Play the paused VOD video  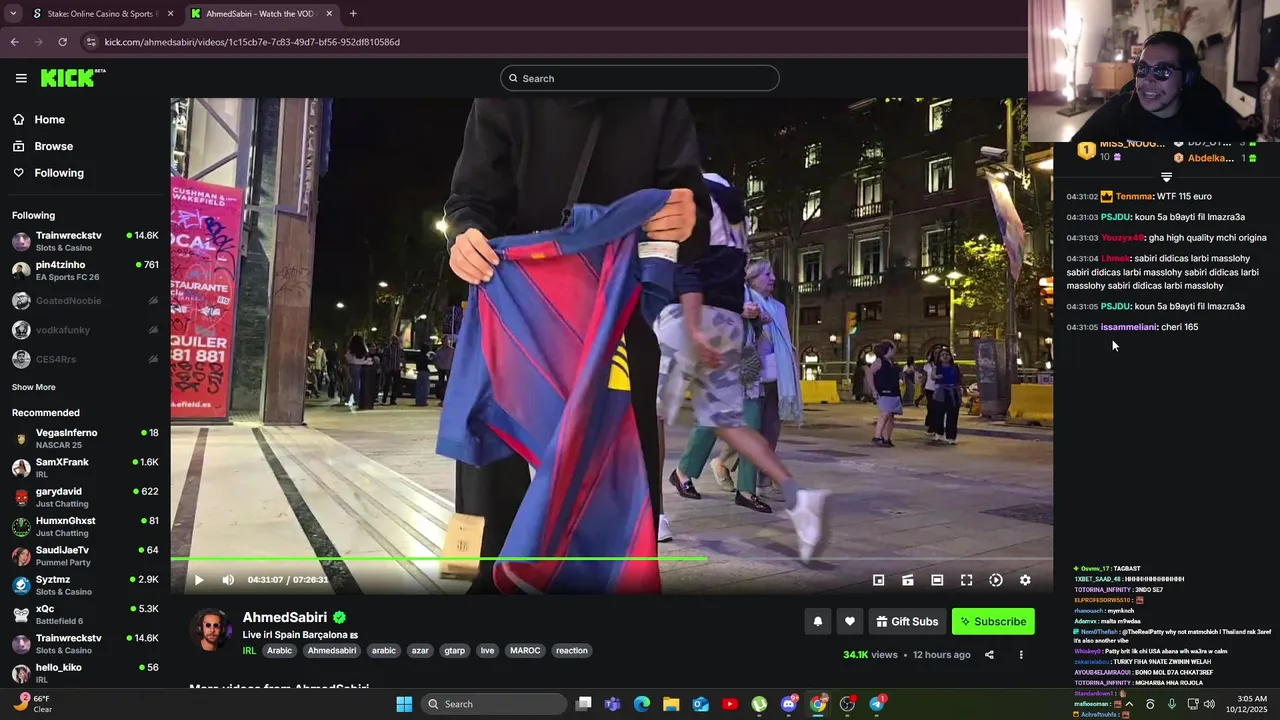tap(199, 580)
